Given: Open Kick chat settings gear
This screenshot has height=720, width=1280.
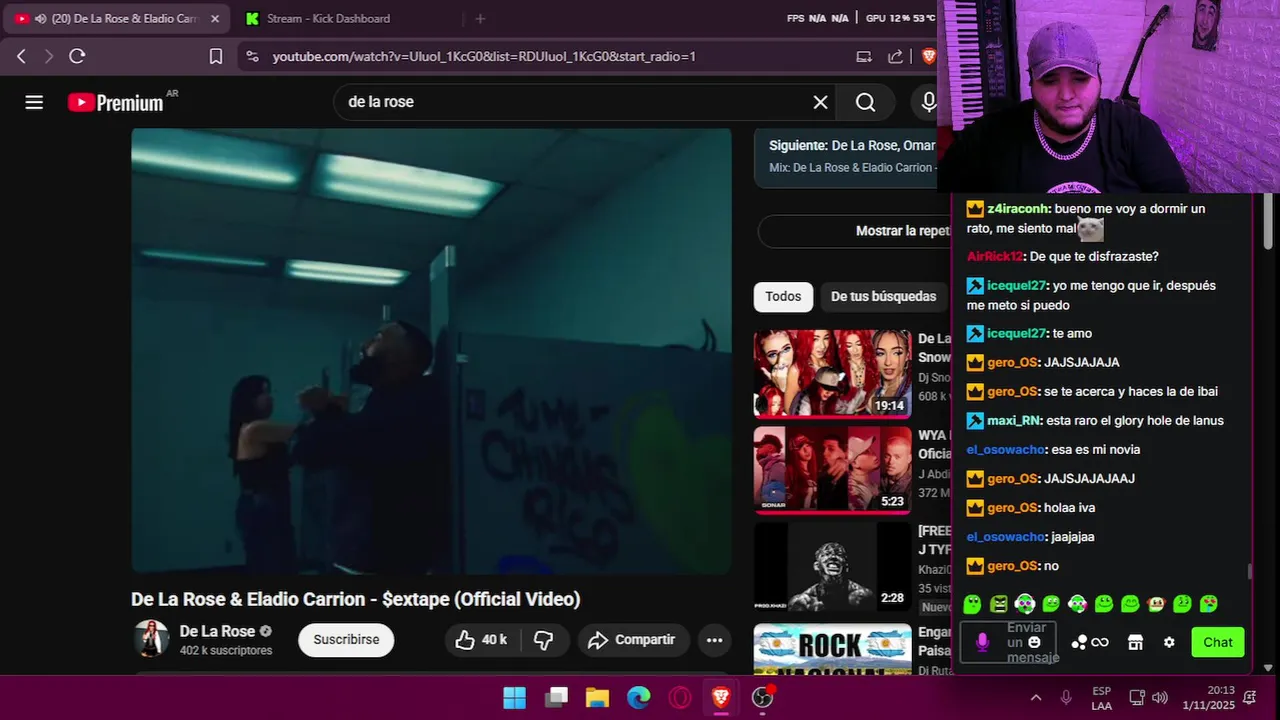Looking at the screenshot, I should tap(1169, 642).
